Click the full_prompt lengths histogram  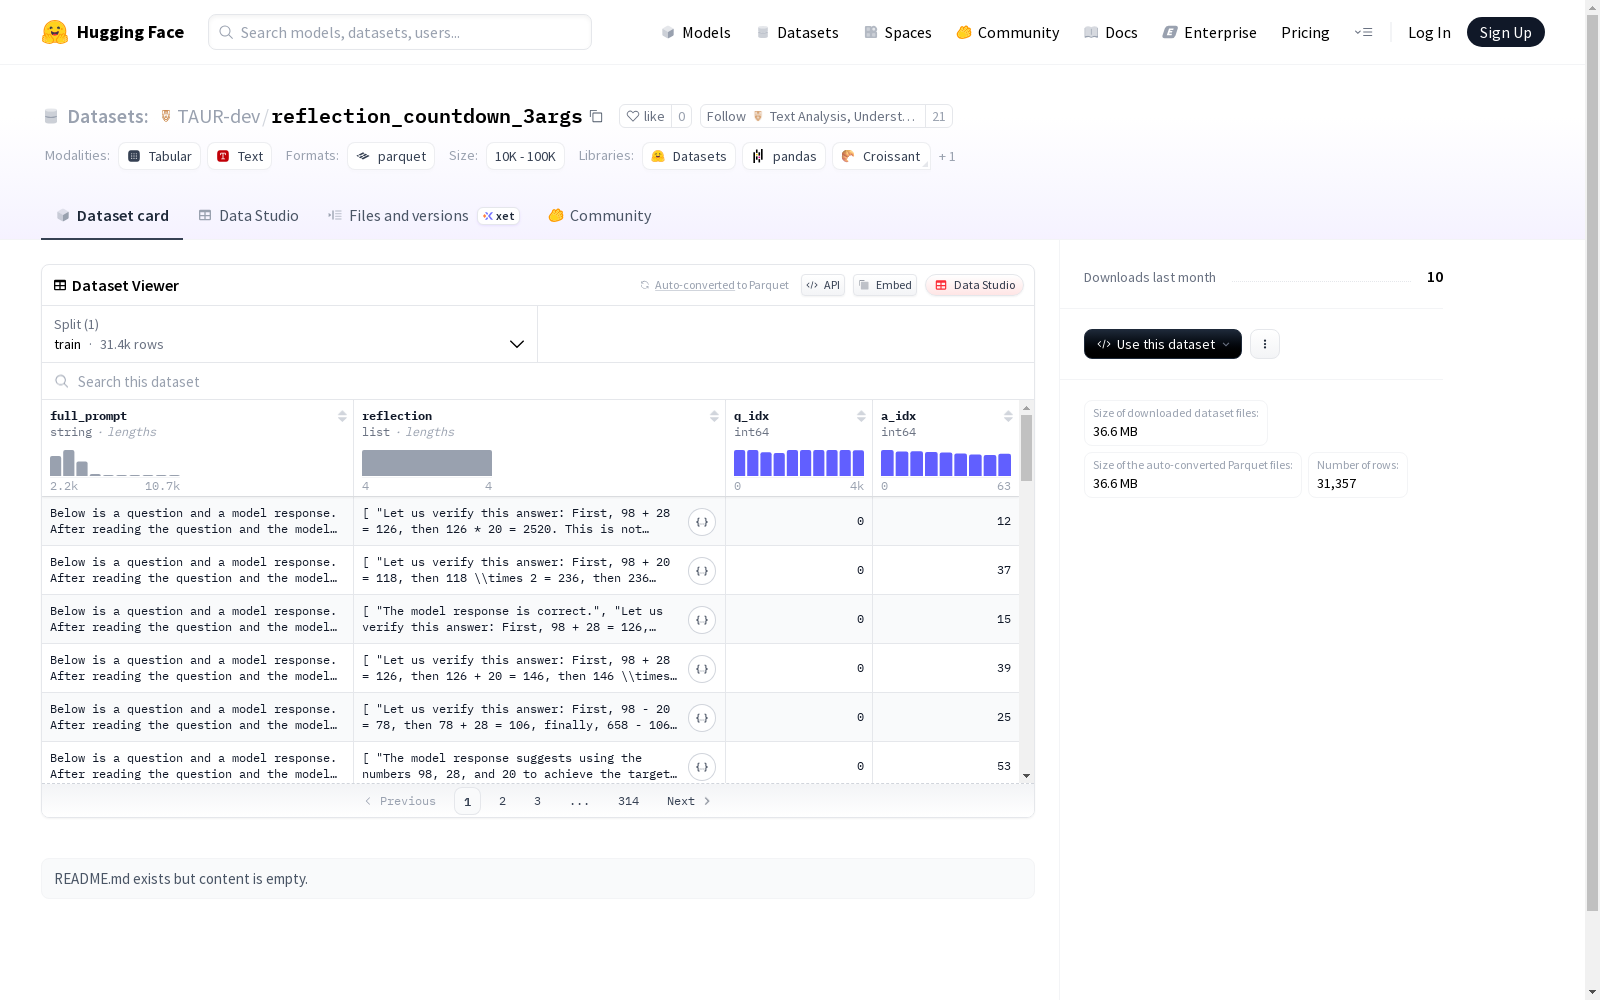tap(115, 463)
